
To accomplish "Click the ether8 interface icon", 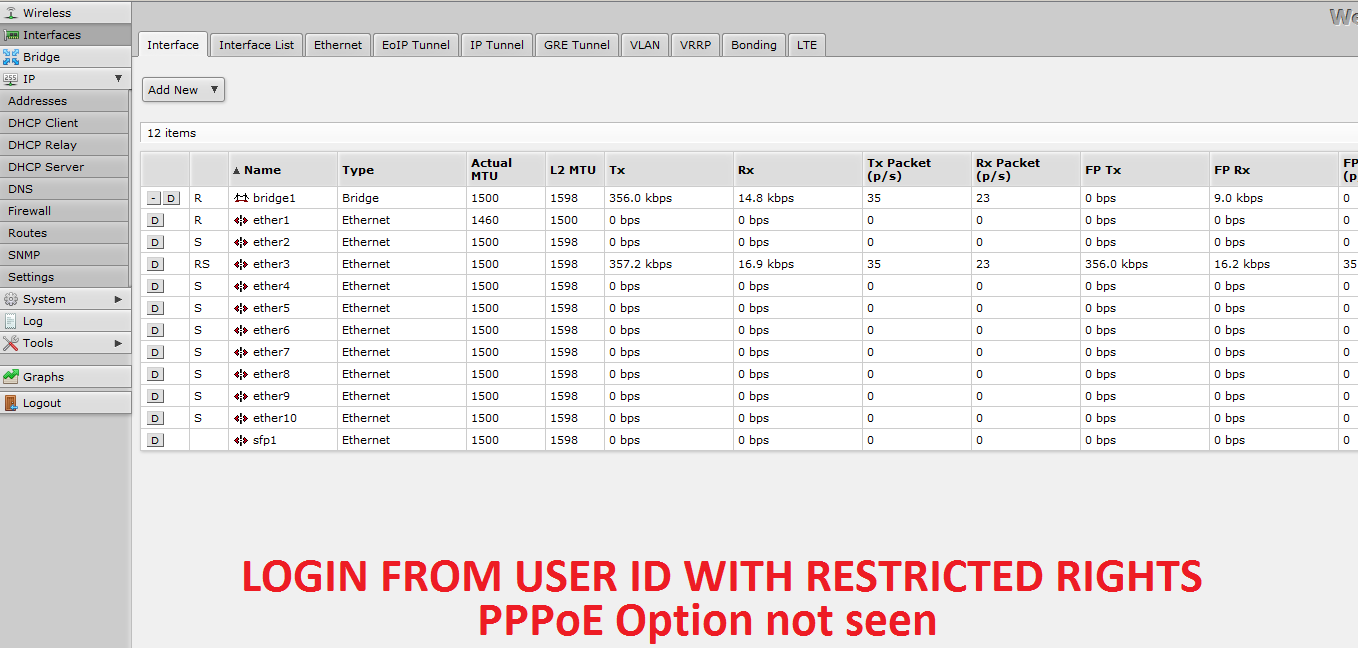I will pyautogui.click(x=241, y=374).
